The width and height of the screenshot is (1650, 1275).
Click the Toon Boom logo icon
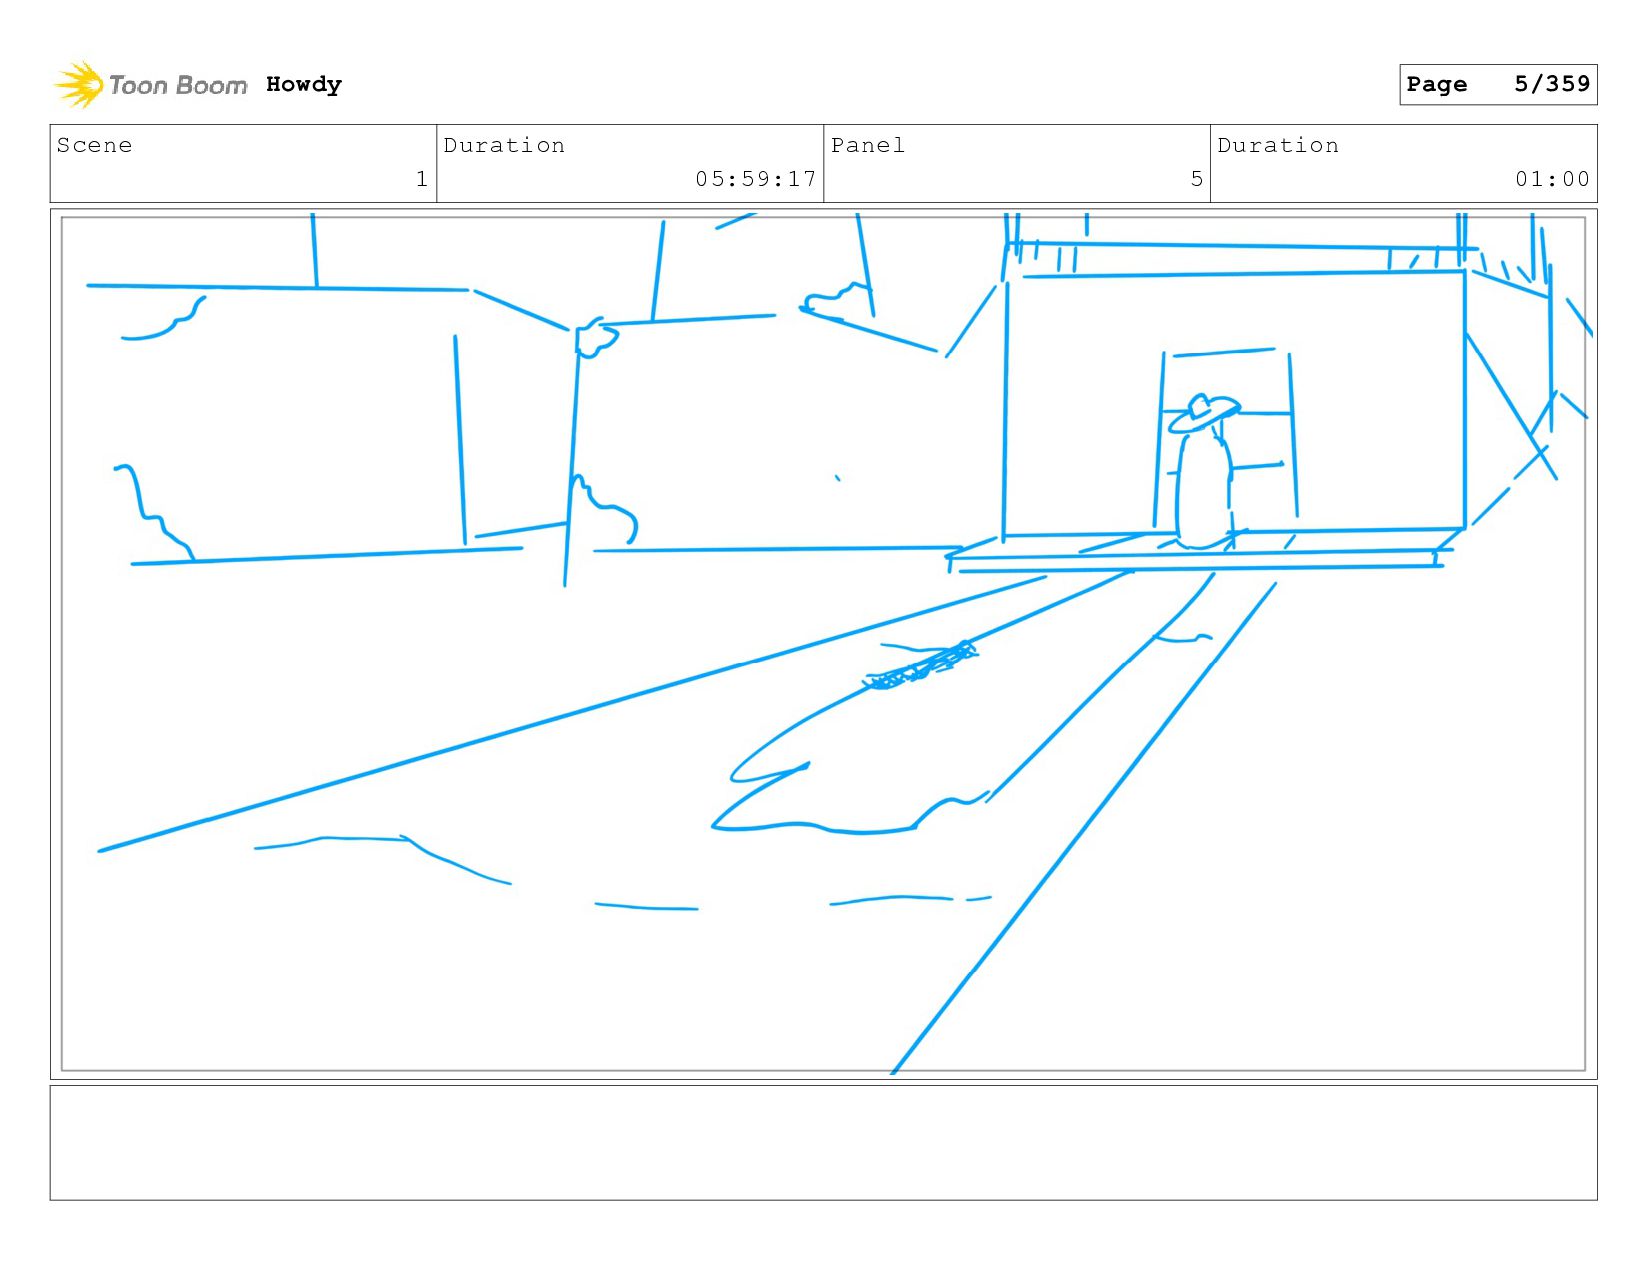(78, 85)
